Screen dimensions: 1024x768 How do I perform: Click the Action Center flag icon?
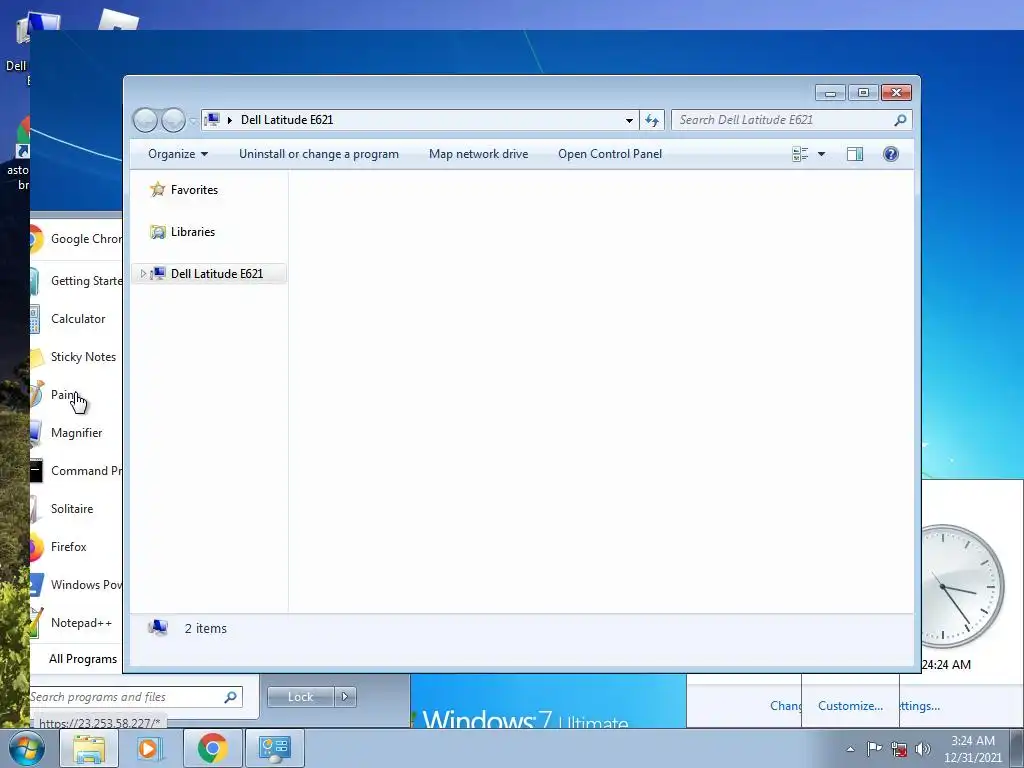(874, 749)
